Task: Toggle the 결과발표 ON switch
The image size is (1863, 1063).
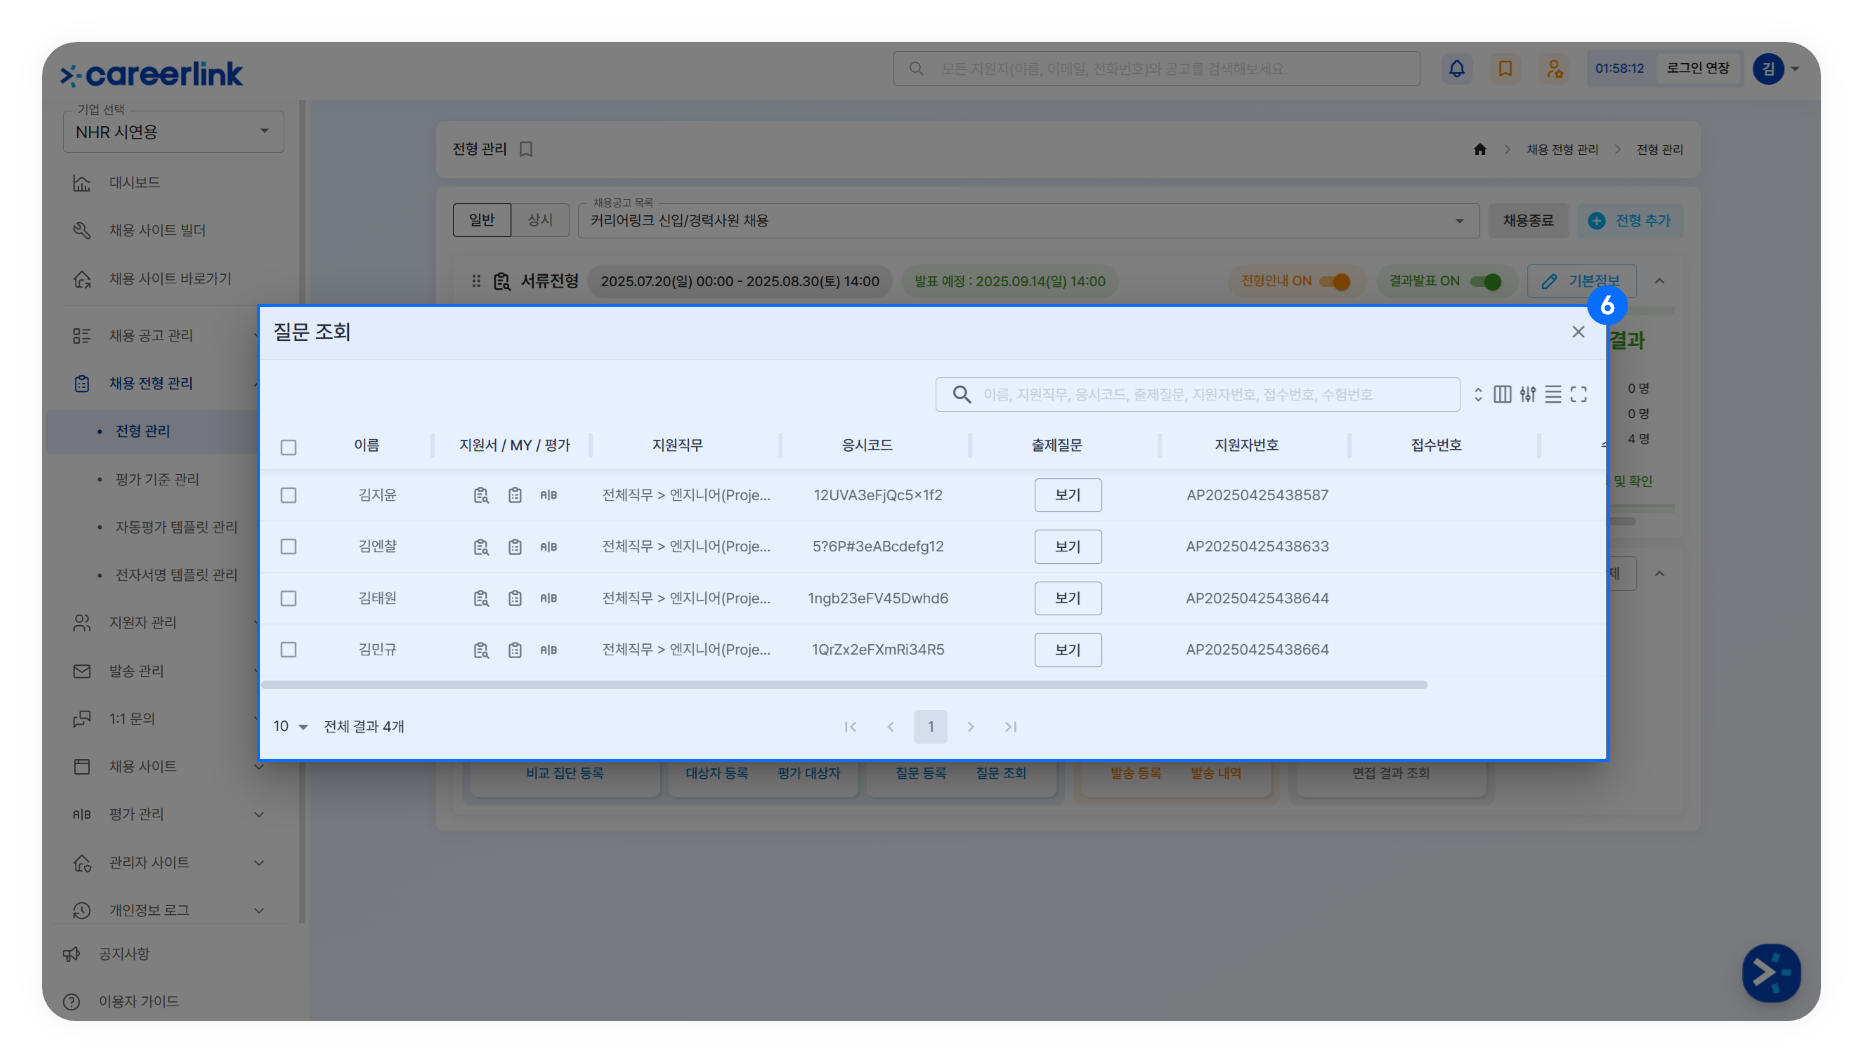Action: [x=1486, y=282]
